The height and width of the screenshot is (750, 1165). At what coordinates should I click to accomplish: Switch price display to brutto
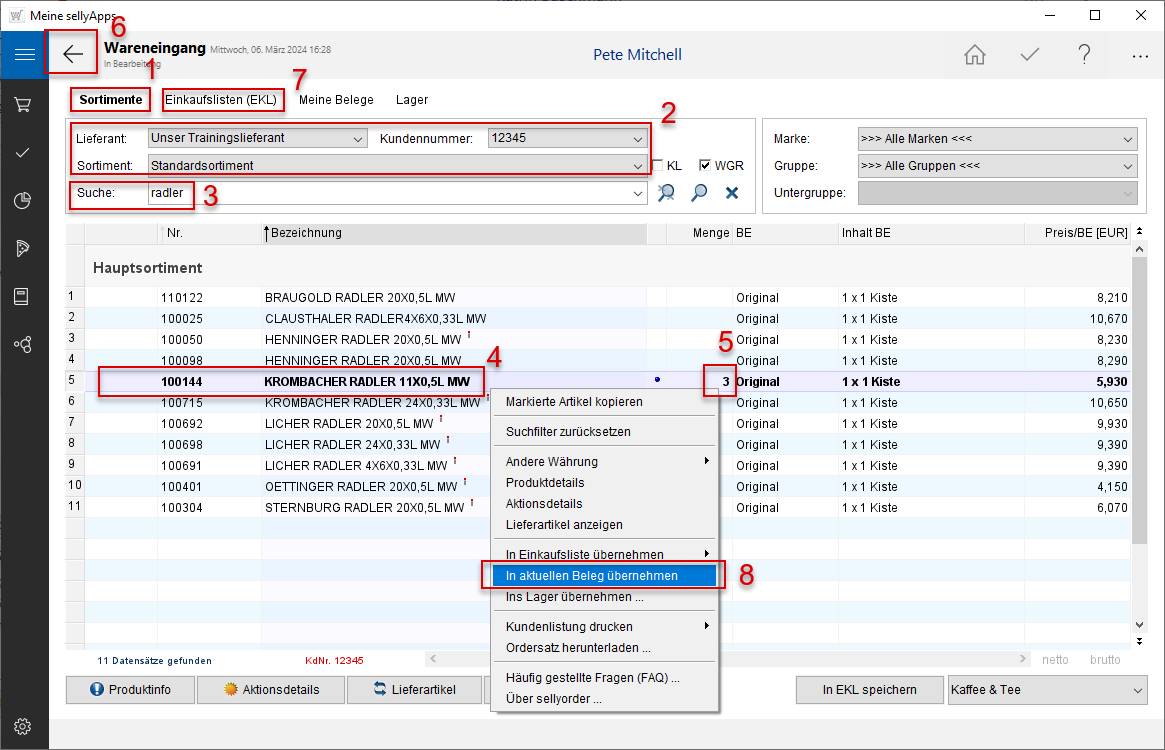tap(1105, 660)
